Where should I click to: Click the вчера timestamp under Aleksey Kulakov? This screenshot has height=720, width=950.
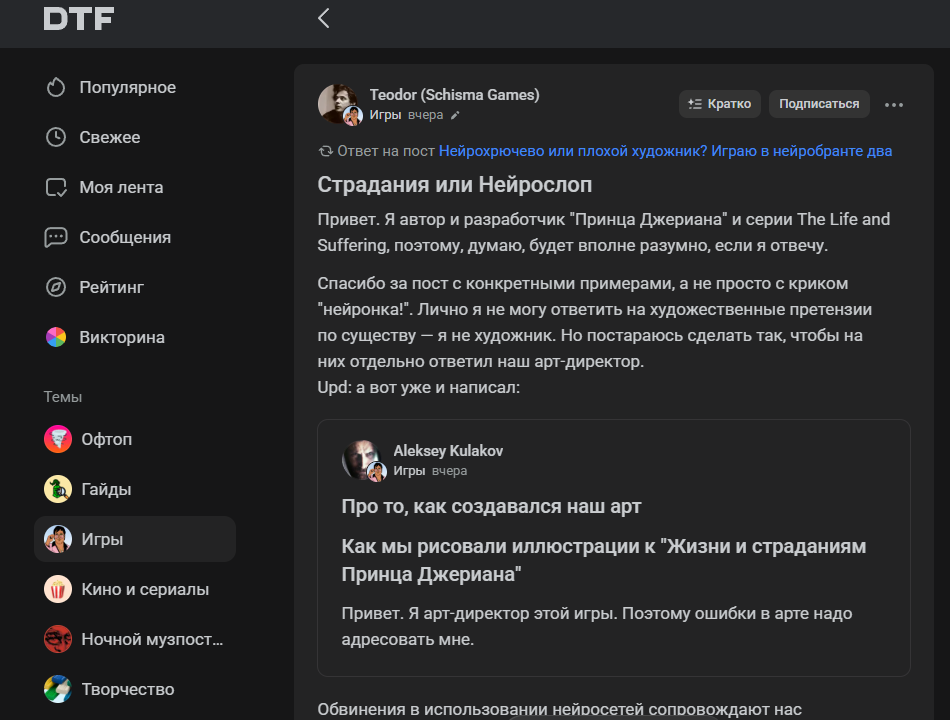click(449, 470)
